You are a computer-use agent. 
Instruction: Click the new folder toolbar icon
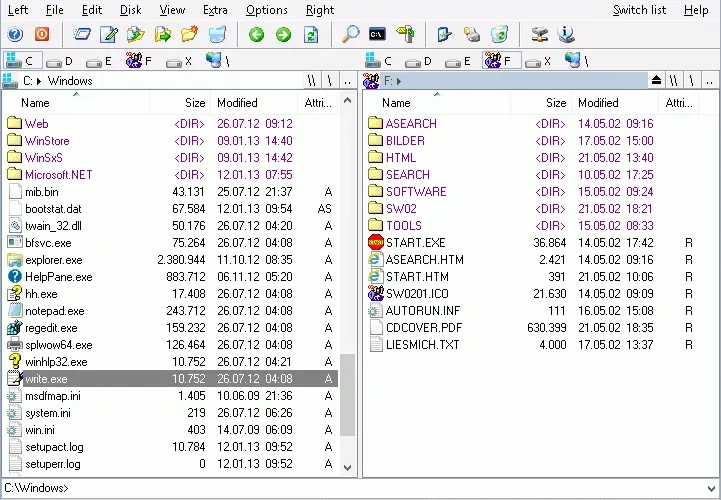pyautogui.click(x=189, y=34)
